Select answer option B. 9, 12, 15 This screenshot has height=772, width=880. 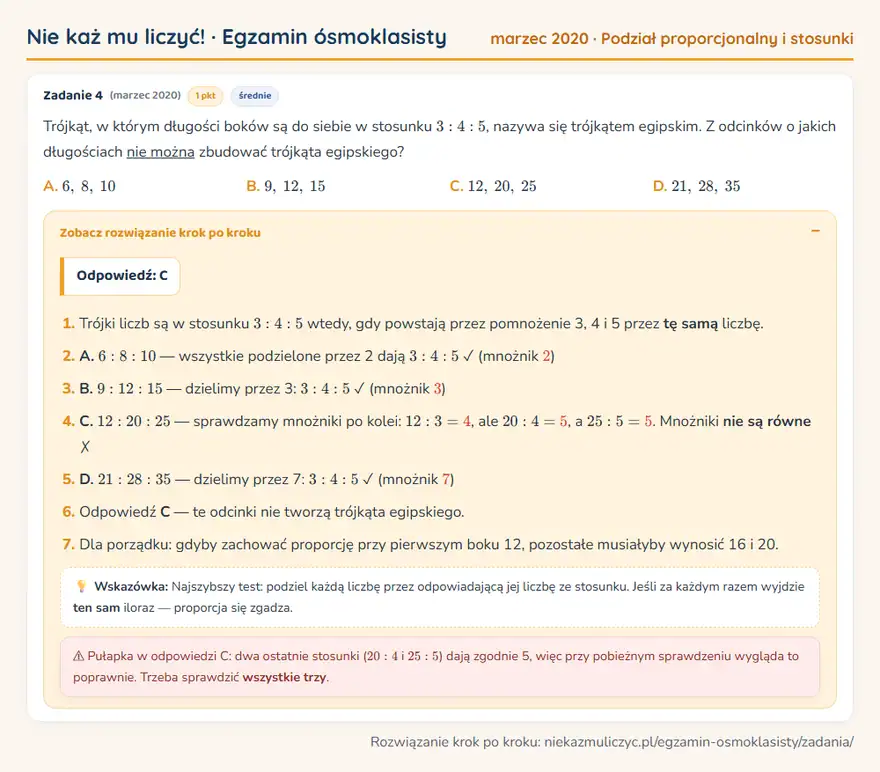coord(286,186)
